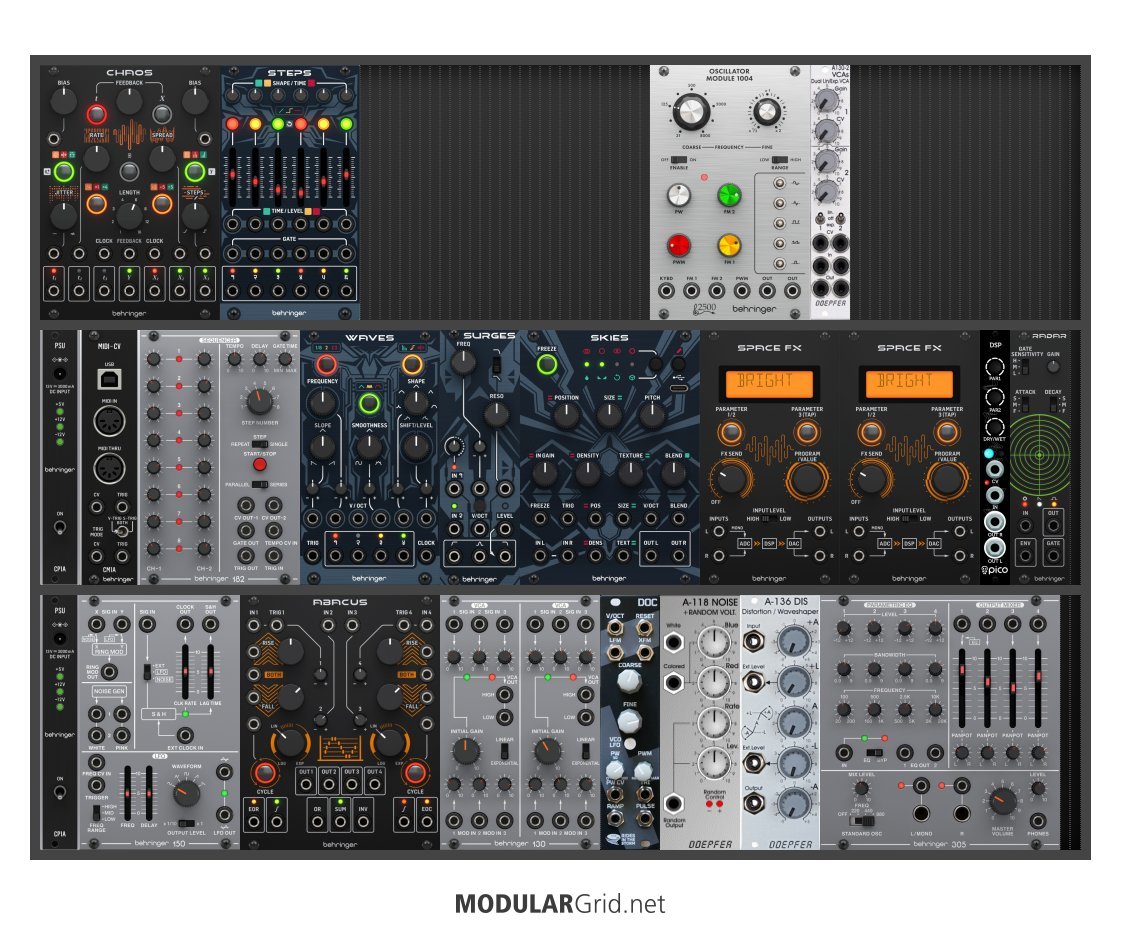The height and width of the screenshot is (925, 1121).
Task: Click the DENSITY knob on SKIES
Action: click(588, 473)
